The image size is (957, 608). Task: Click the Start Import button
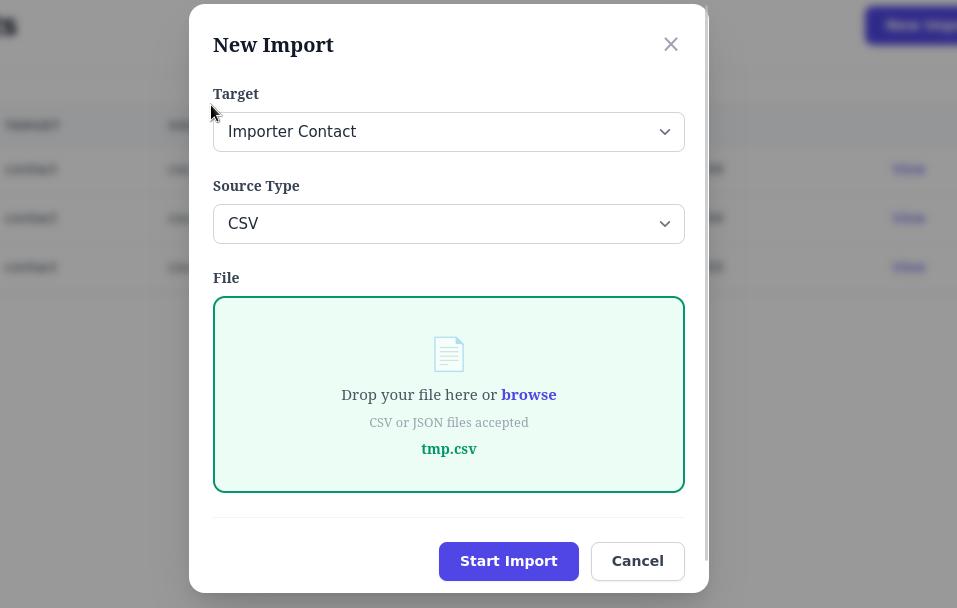(508, 561)
